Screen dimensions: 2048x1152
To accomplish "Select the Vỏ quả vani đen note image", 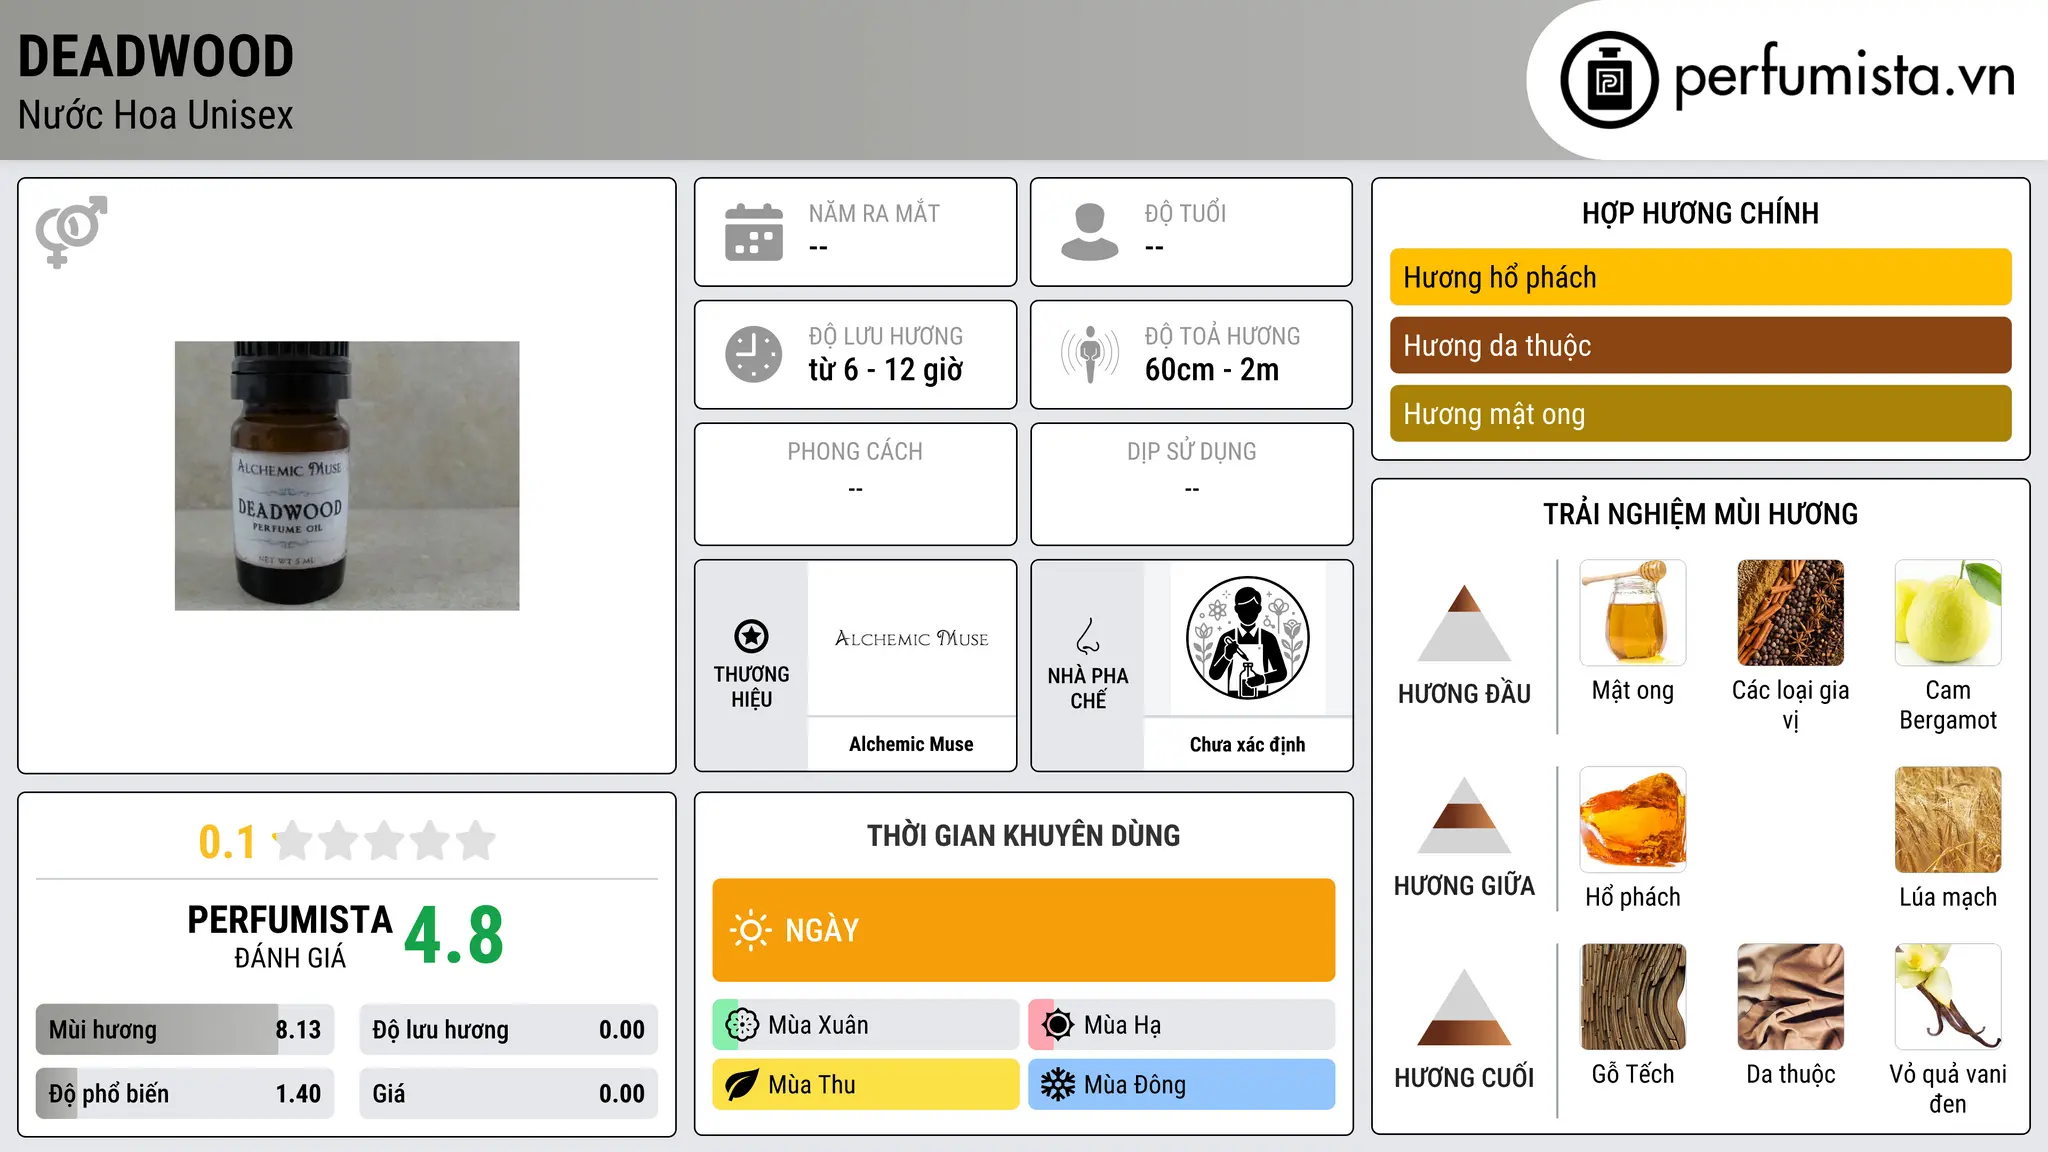I will 1948,997.
